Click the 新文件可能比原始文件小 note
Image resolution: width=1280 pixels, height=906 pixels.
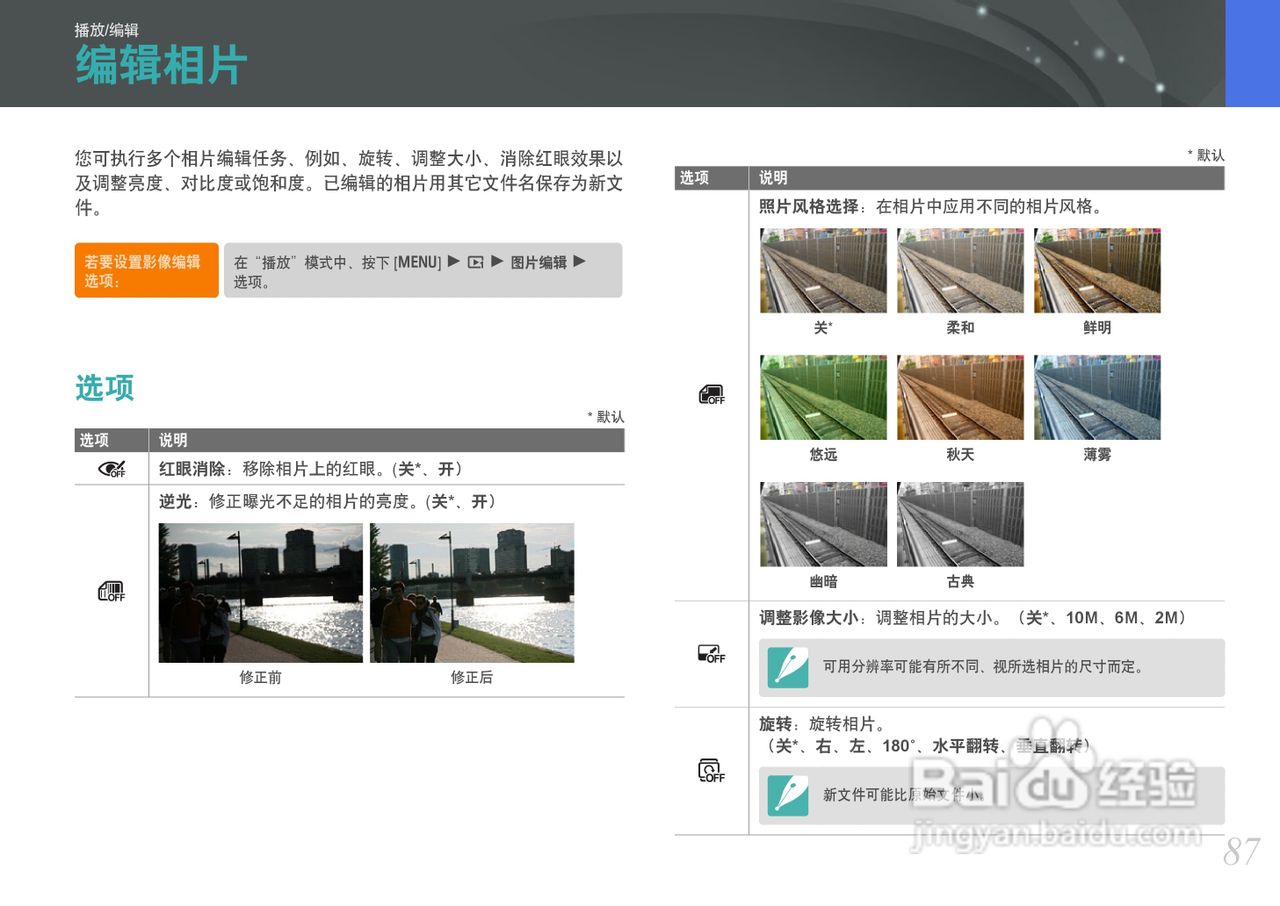[x=903, y=795]
